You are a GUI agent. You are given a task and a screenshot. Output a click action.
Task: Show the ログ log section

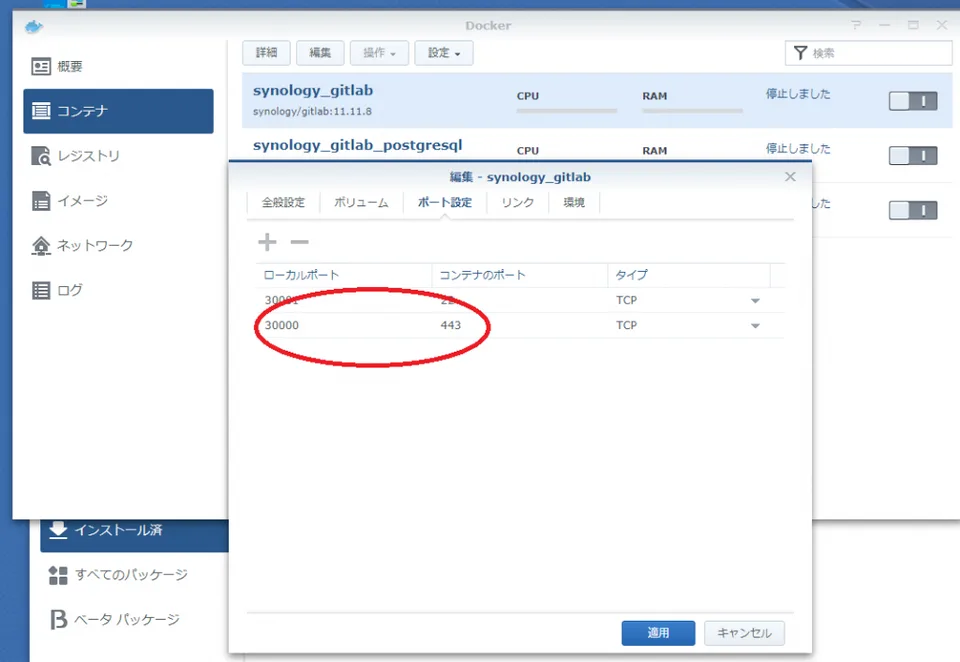pyautogui.click(x=118, y=290)
